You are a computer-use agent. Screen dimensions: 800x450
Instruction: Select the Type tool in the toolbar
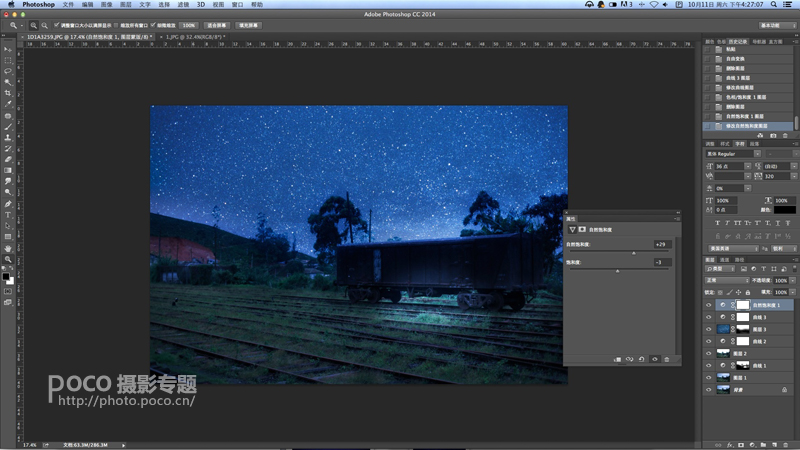pyautogui.click(x=8, y=215)
